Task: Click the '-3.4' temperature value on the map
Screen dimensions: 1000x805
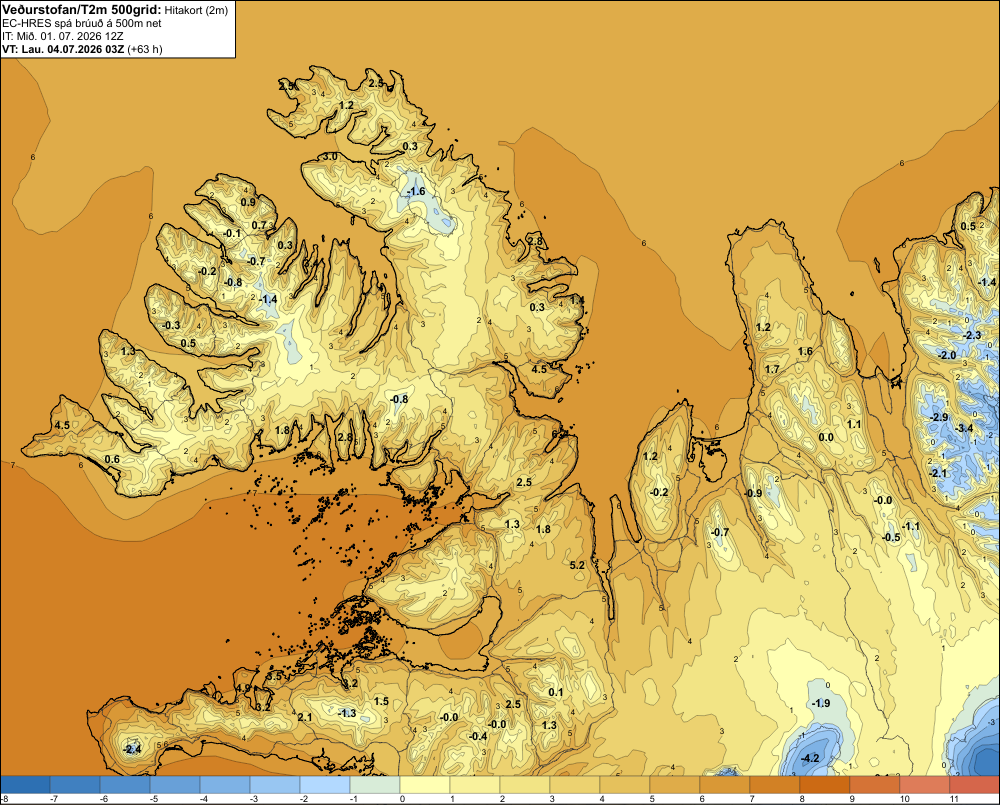Action: click(966, 428)
